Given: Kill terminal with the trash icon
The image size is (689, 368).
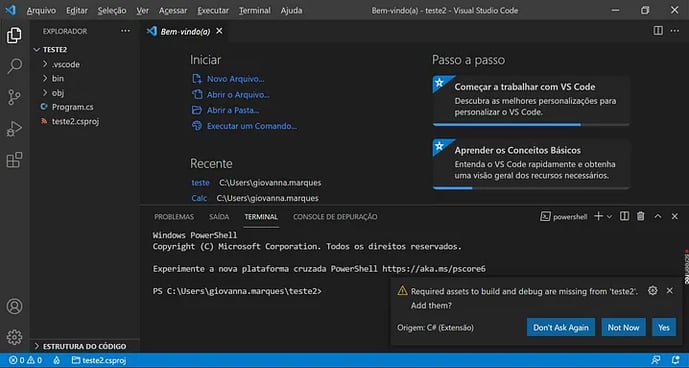Looking at the screenshot, I should coord(641,216).
